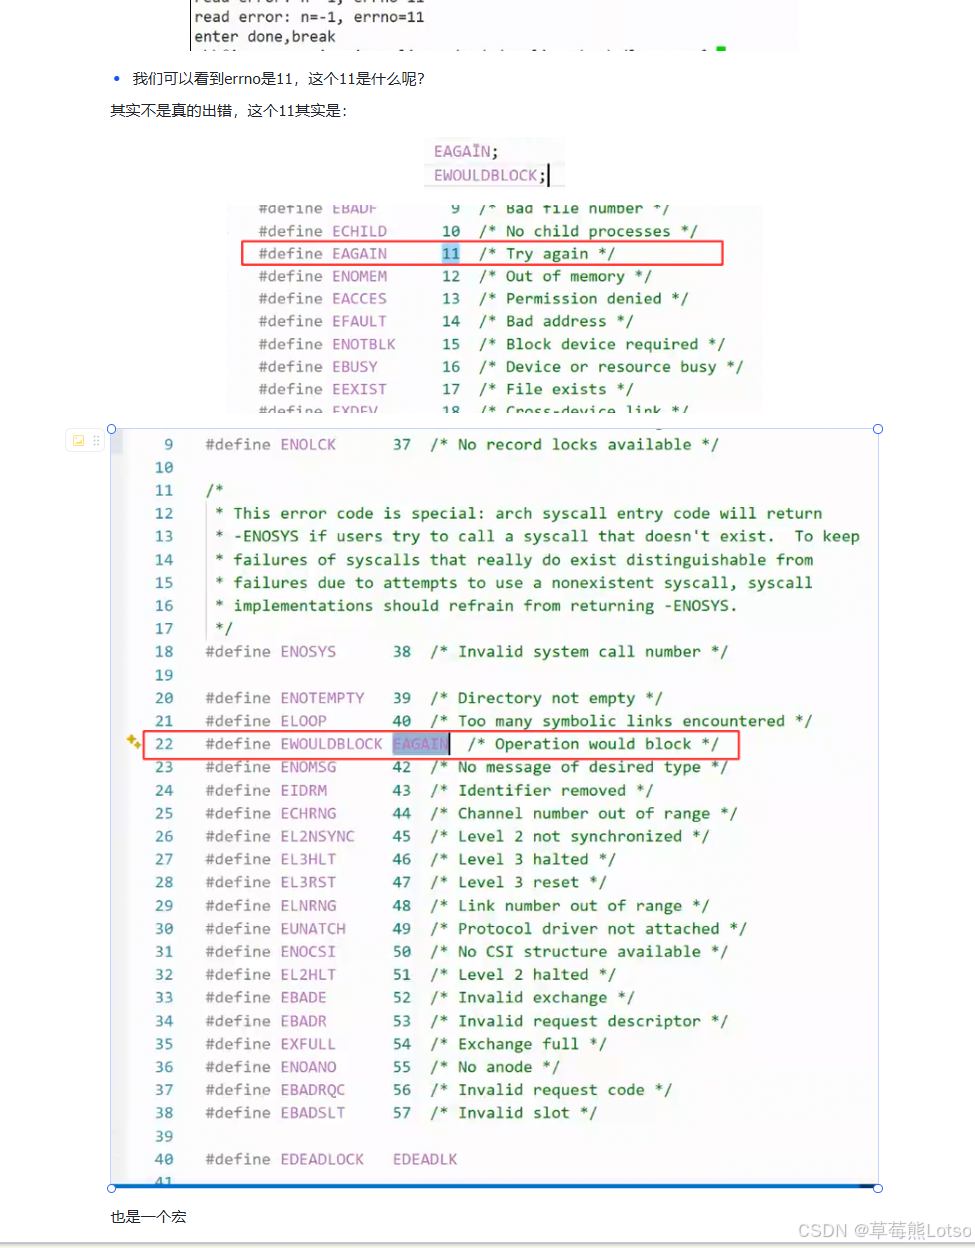The image size is (975, 1248).
Task: Click the sparkle icon beside line 22
Action: (133, 741)
